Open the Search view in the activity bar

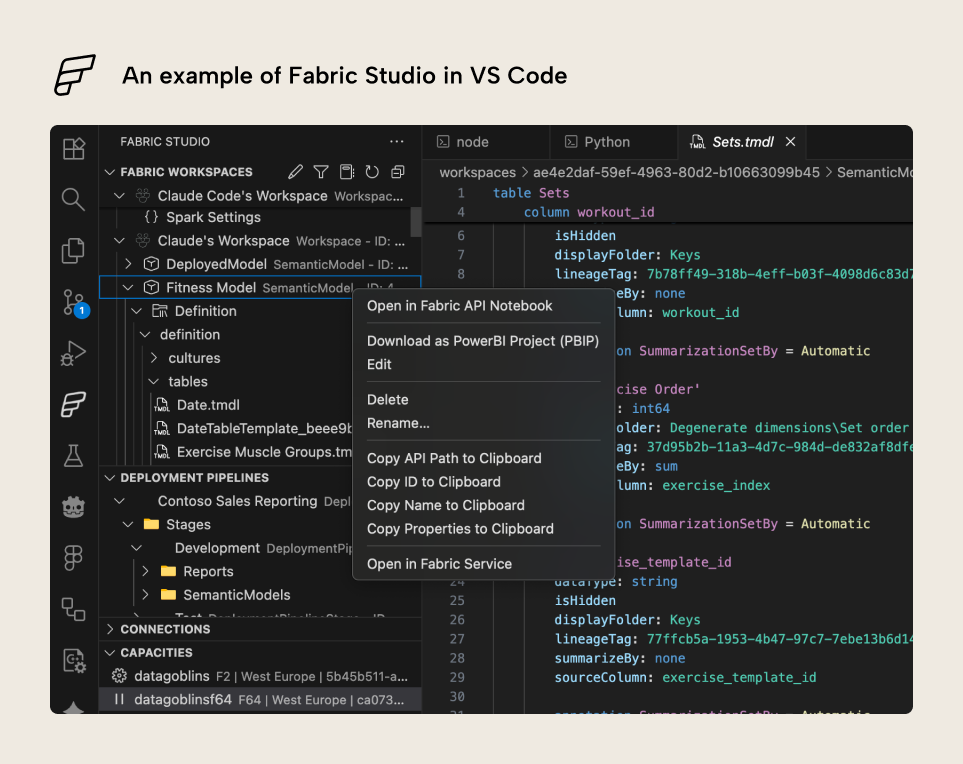coord(74,200)
